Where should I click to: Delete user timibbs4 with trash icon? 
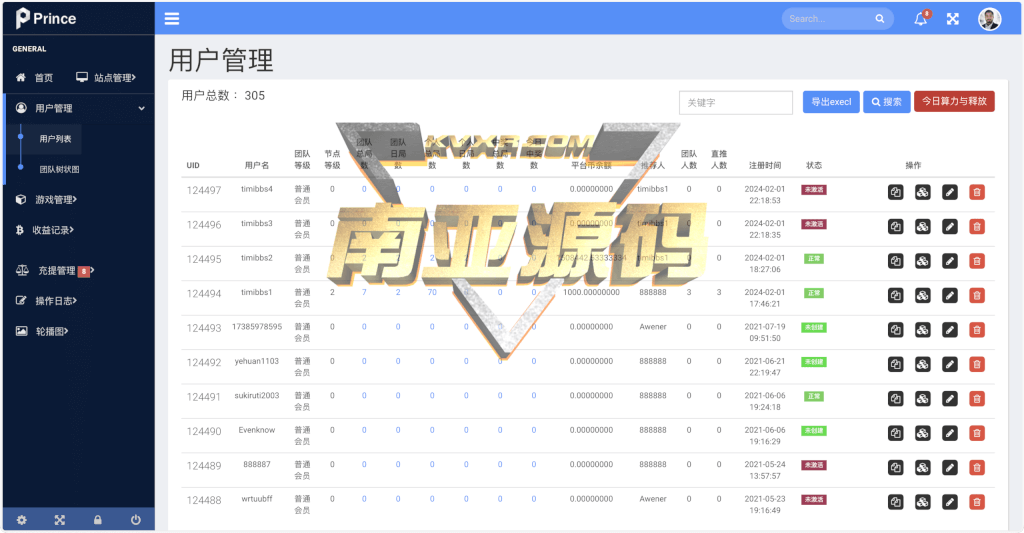[976, 192]
